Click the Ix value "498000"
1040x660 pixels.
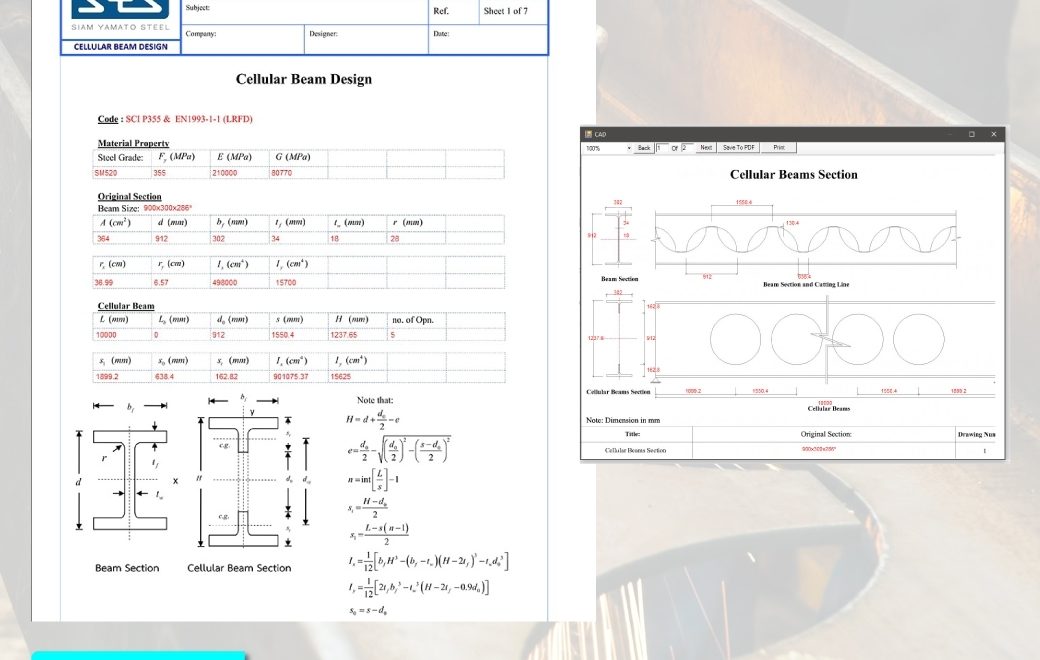[225, 283]
